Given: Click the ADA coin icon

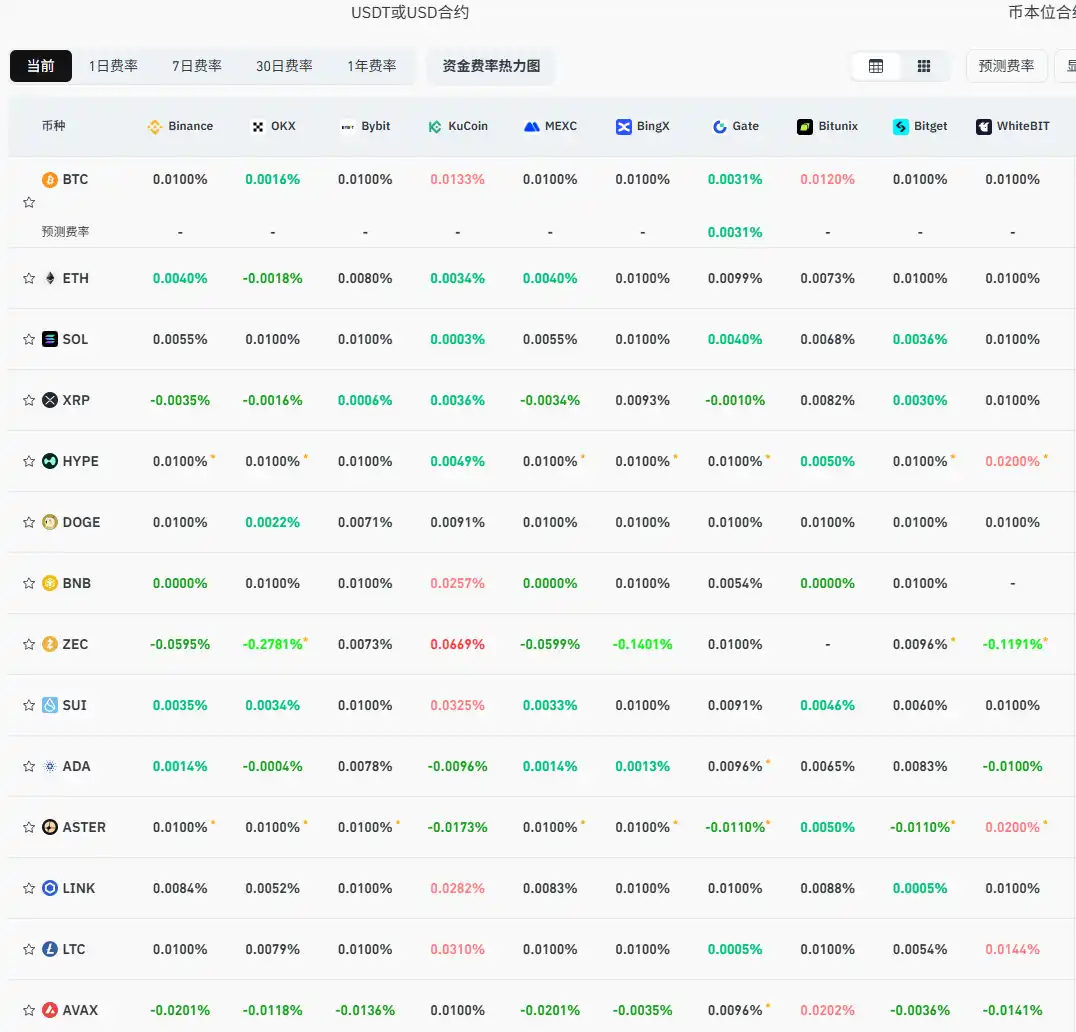Looking at the screenshot, I should [50, 767].
